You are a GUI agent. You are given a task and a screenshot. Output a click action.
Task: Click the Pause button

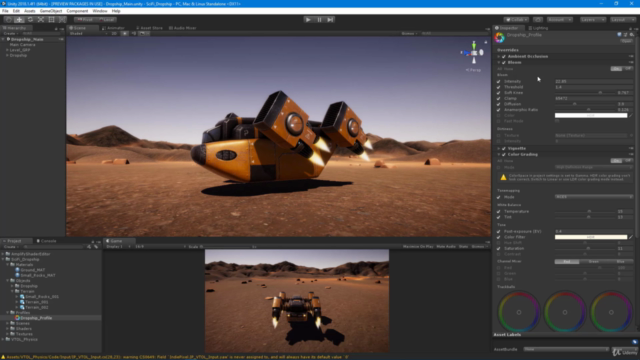point(319,20)
